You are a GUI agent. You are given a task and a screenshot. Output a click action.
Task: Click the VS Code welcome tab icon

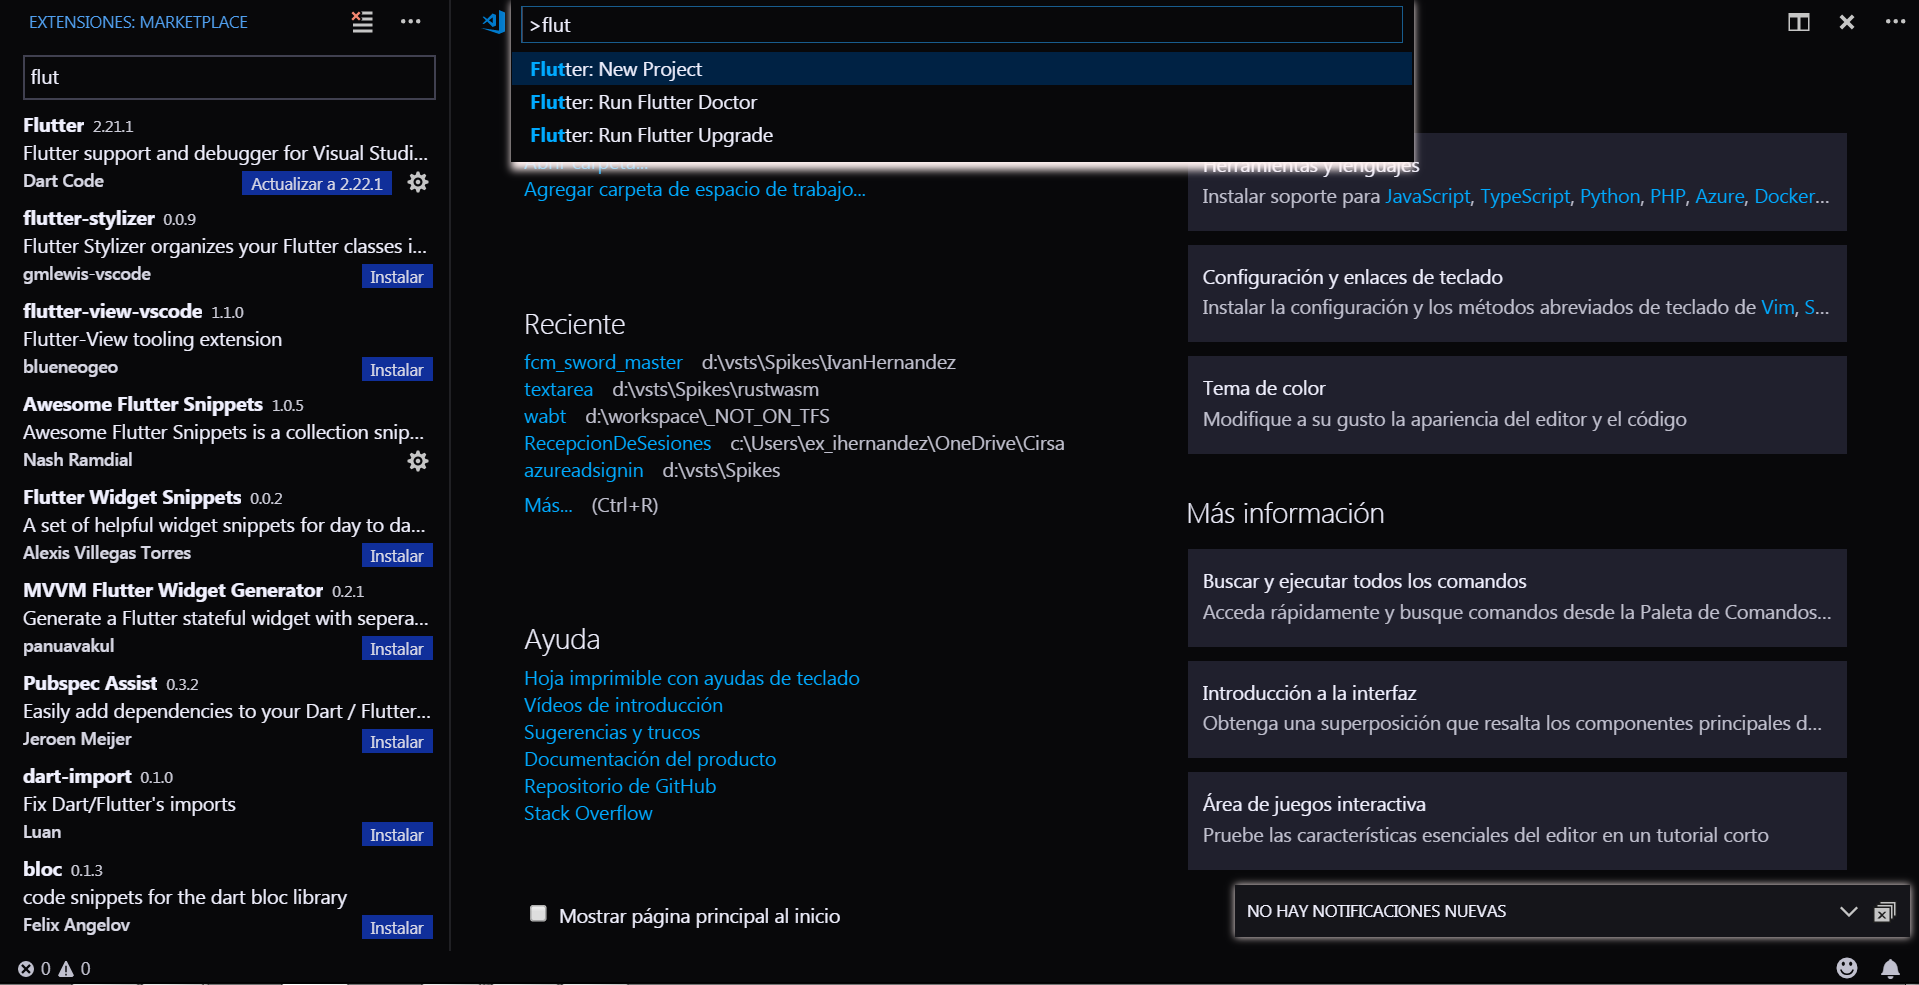click(494, 22)
